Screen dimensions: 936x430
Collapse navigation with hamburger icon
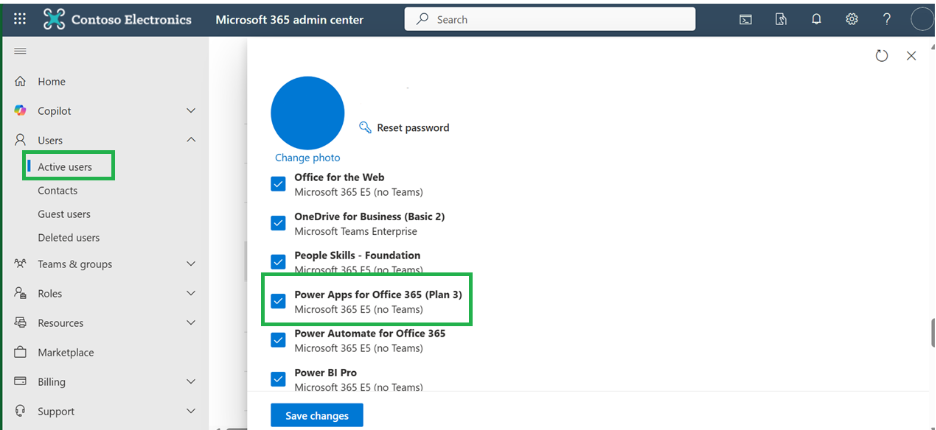[x=20, y=51]
